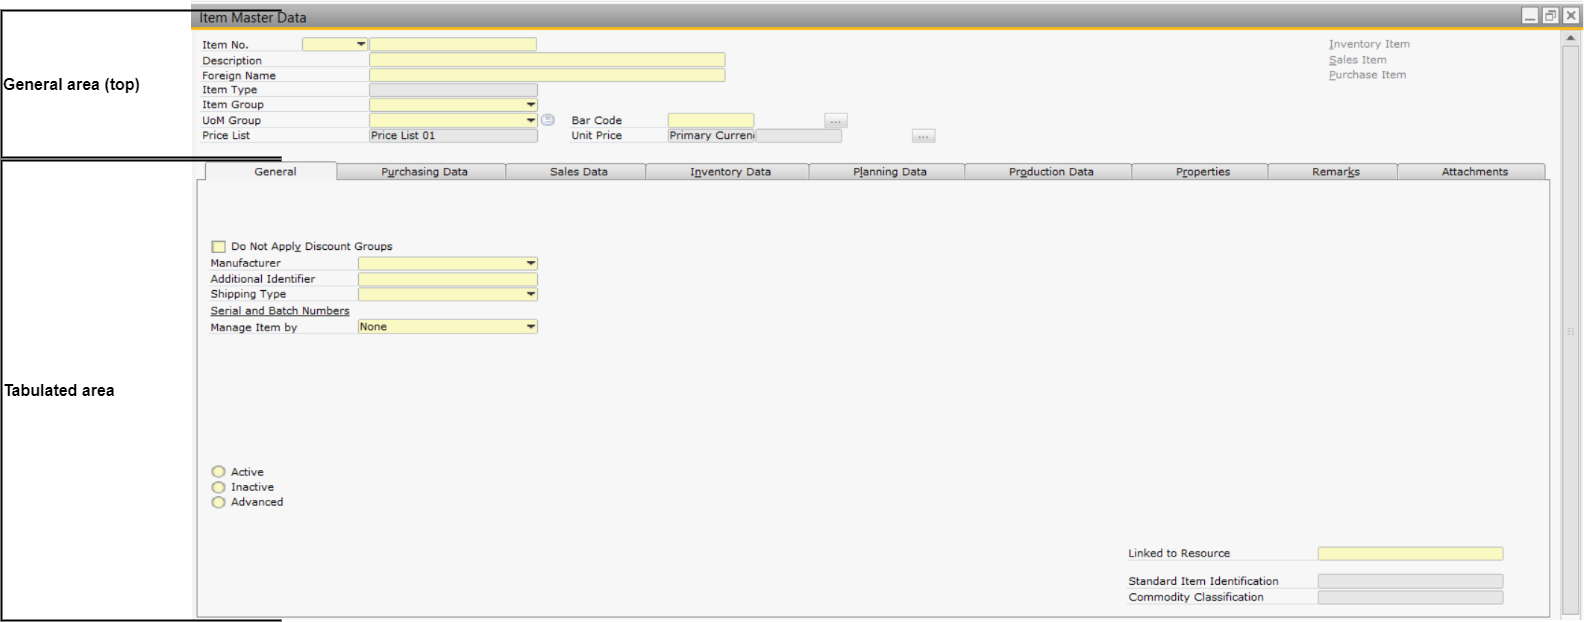The width and height of the screenshot is (1584, 622).
Task: Minimize the Item Master Data window
Action: [1530, 16]
